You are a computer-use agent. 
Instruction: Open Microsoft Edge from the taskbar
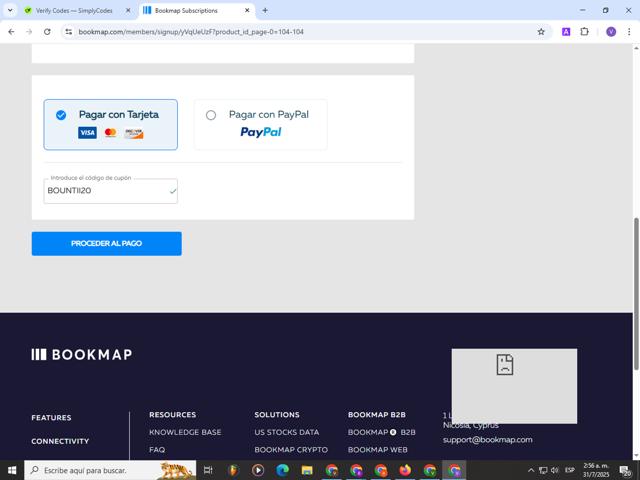[282, 470]
